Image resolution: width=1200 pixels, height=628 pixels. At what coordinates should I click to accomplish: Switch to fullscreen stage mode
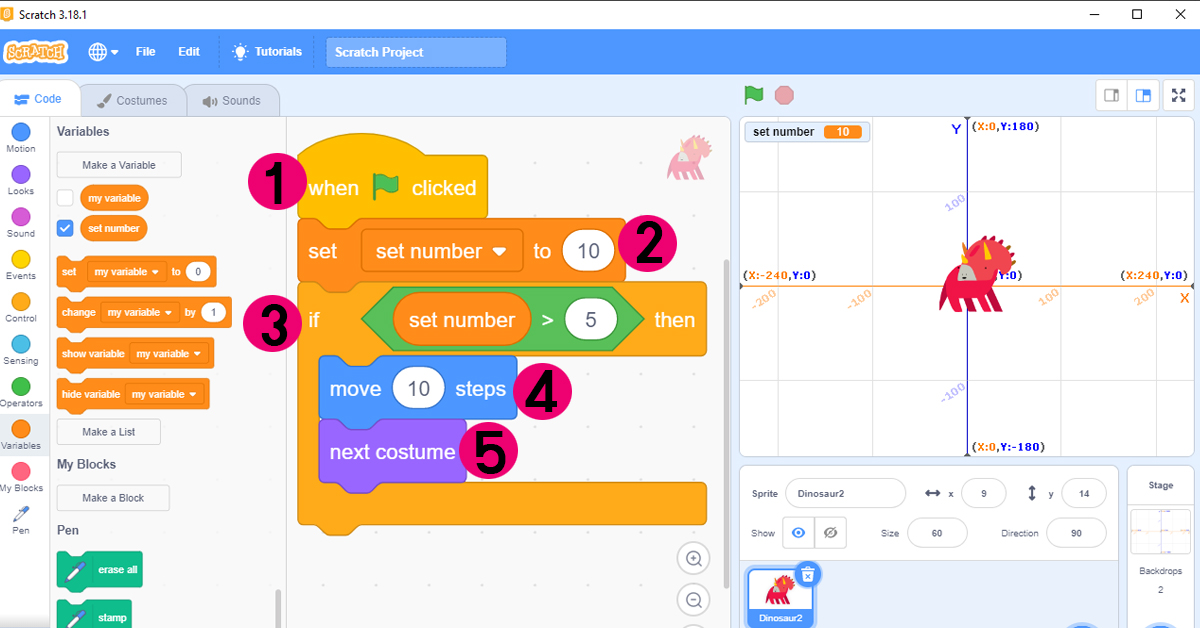pos(1178,96)
